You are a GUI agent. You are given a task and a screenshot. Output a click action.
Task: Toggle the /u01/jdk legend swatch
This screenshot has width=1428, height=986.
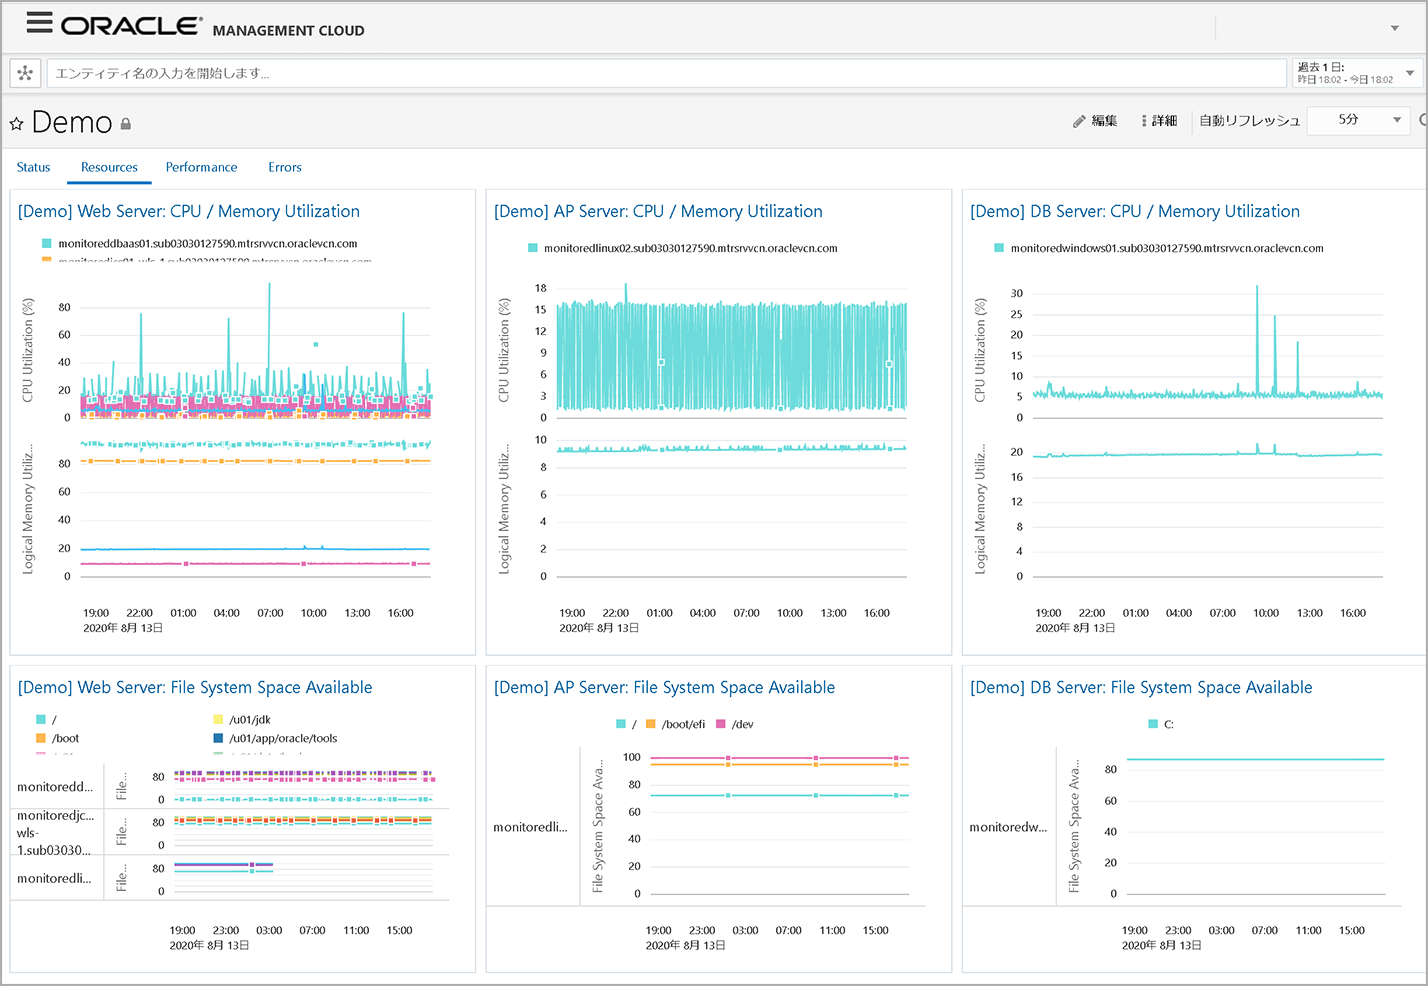click(218, 719)
